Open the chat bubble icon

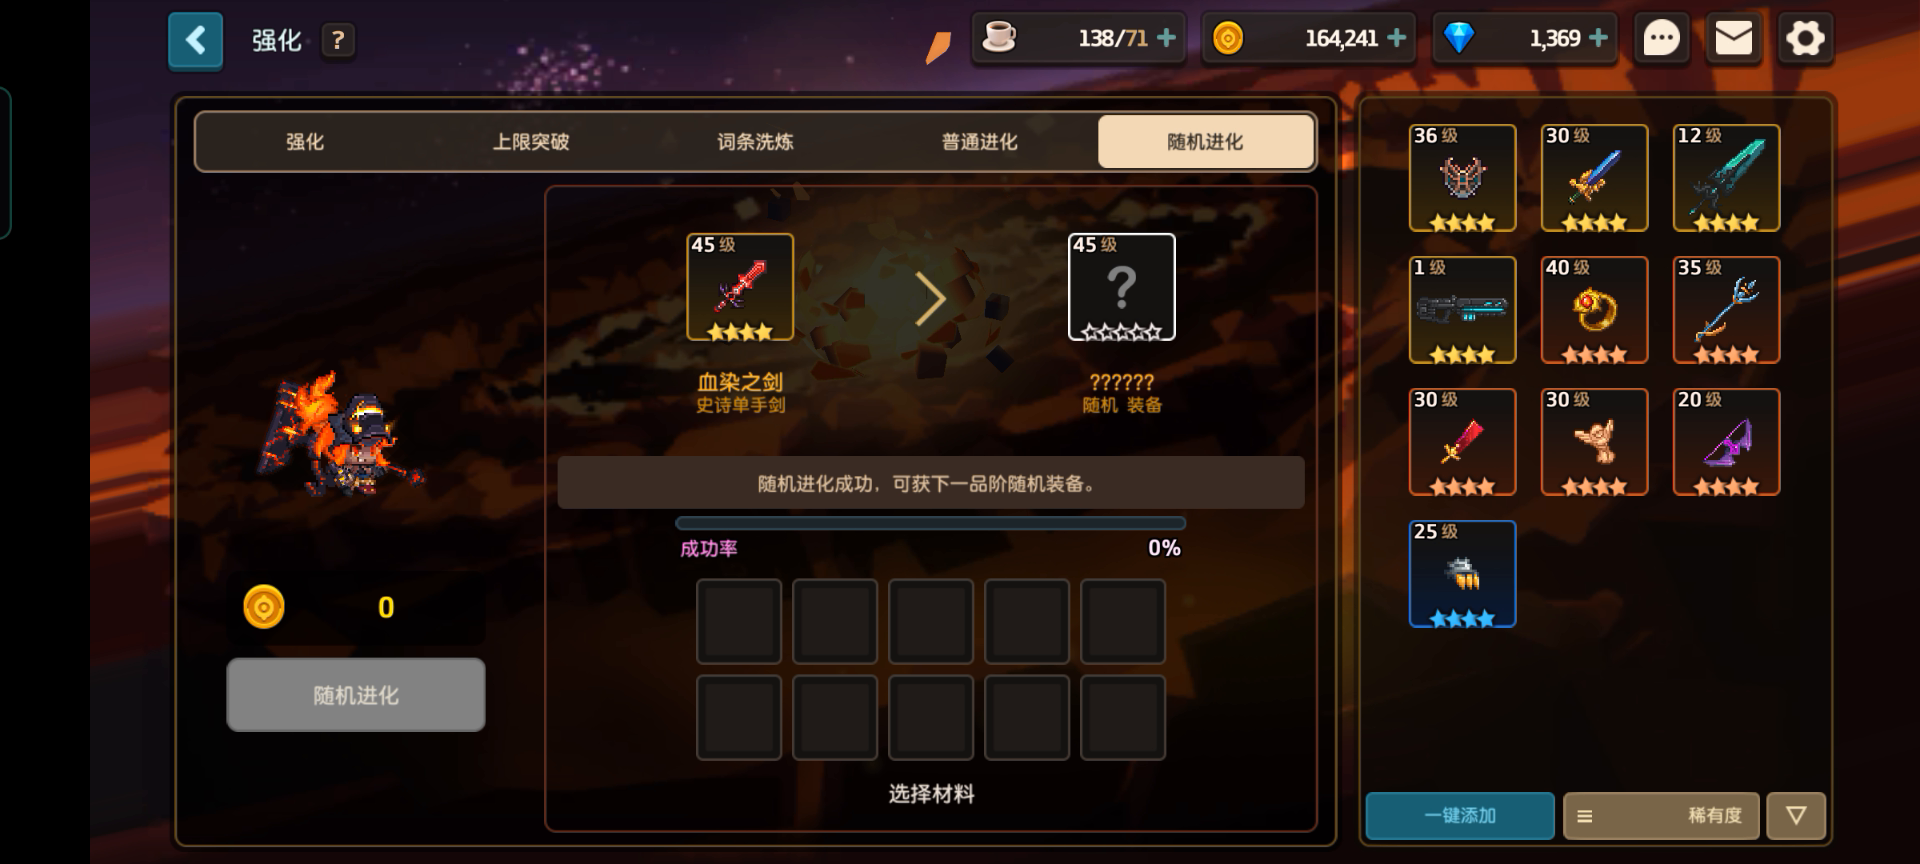[x=1661, y=39]
